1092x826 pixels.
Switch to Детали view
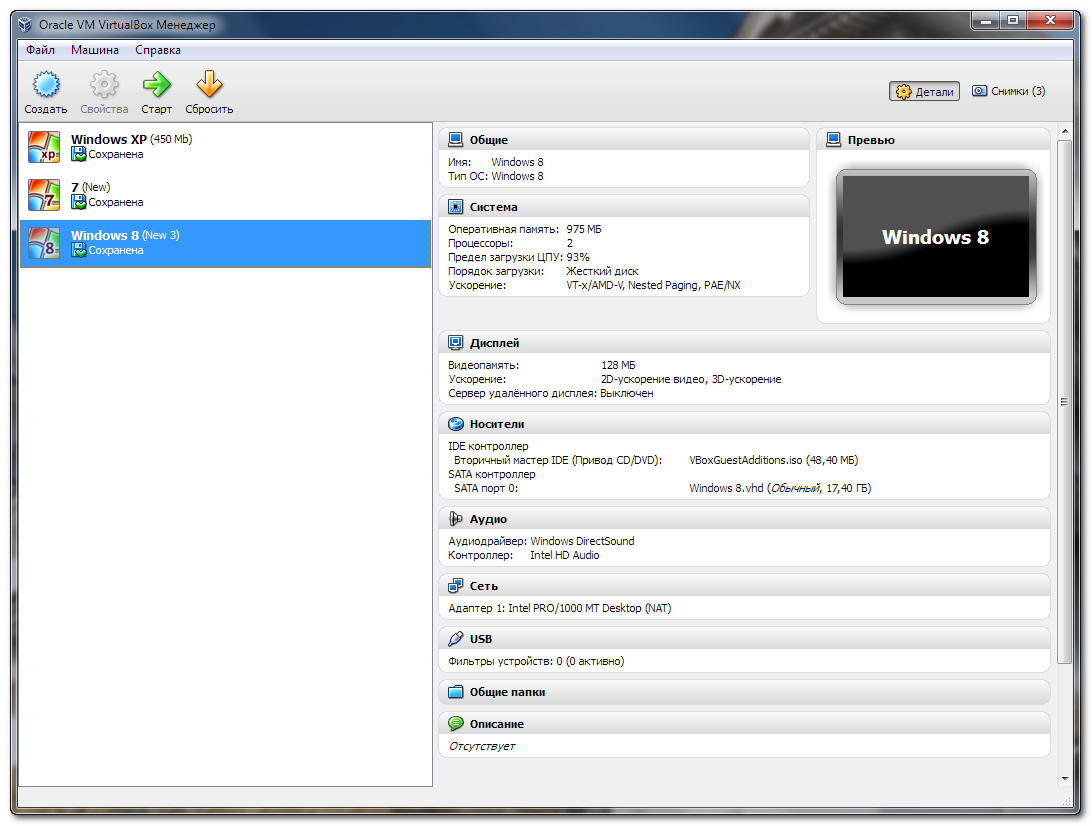point(924,91)
